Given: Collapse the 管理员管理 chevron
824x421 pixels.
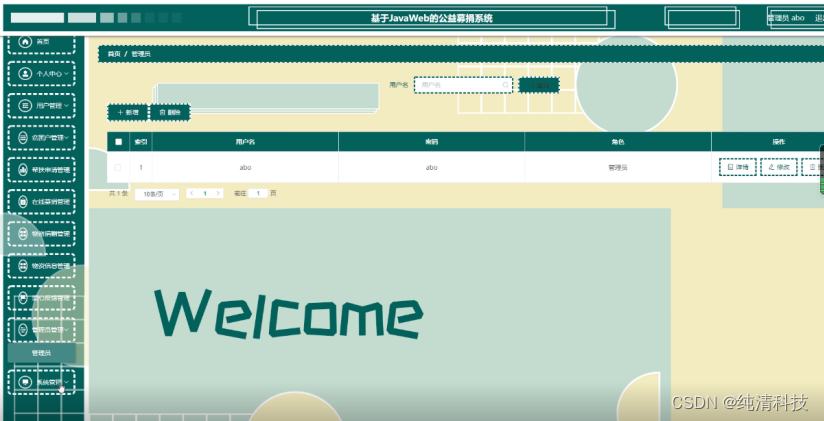Looking at the screenshot, I should coord(67,330).
